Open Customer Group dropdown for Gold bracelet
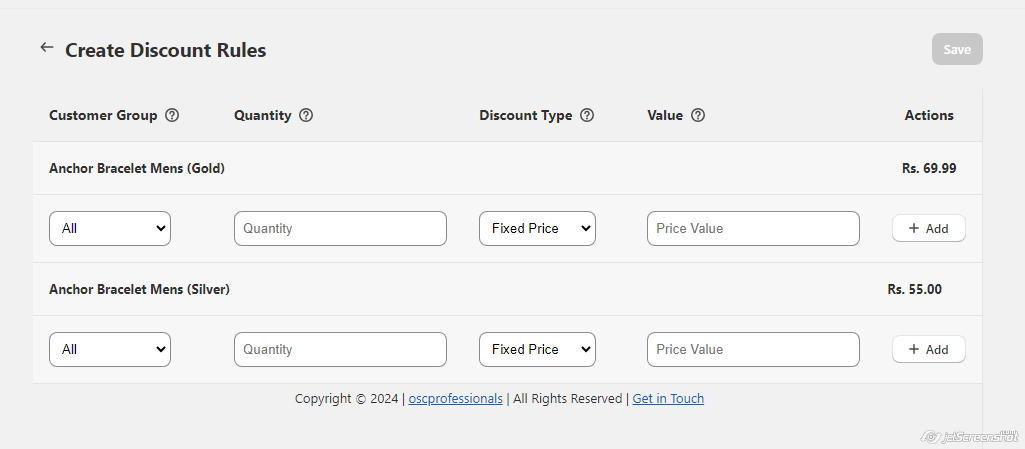Image resolution: width=1025 pixels, height=449 pixels. (x=110, y=228)
